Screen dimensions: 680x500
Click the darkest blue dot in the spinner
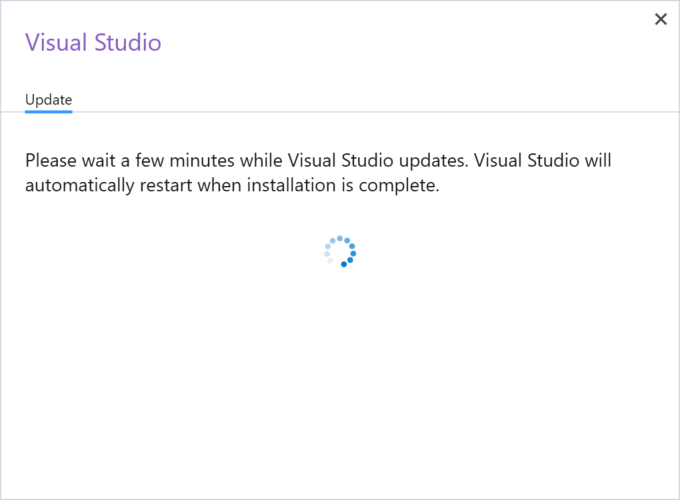point(344,264)
